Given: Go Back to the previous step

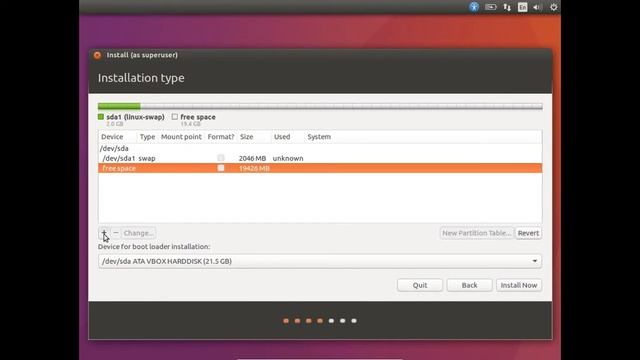Looking at the screenshot, I should point(469,285).
